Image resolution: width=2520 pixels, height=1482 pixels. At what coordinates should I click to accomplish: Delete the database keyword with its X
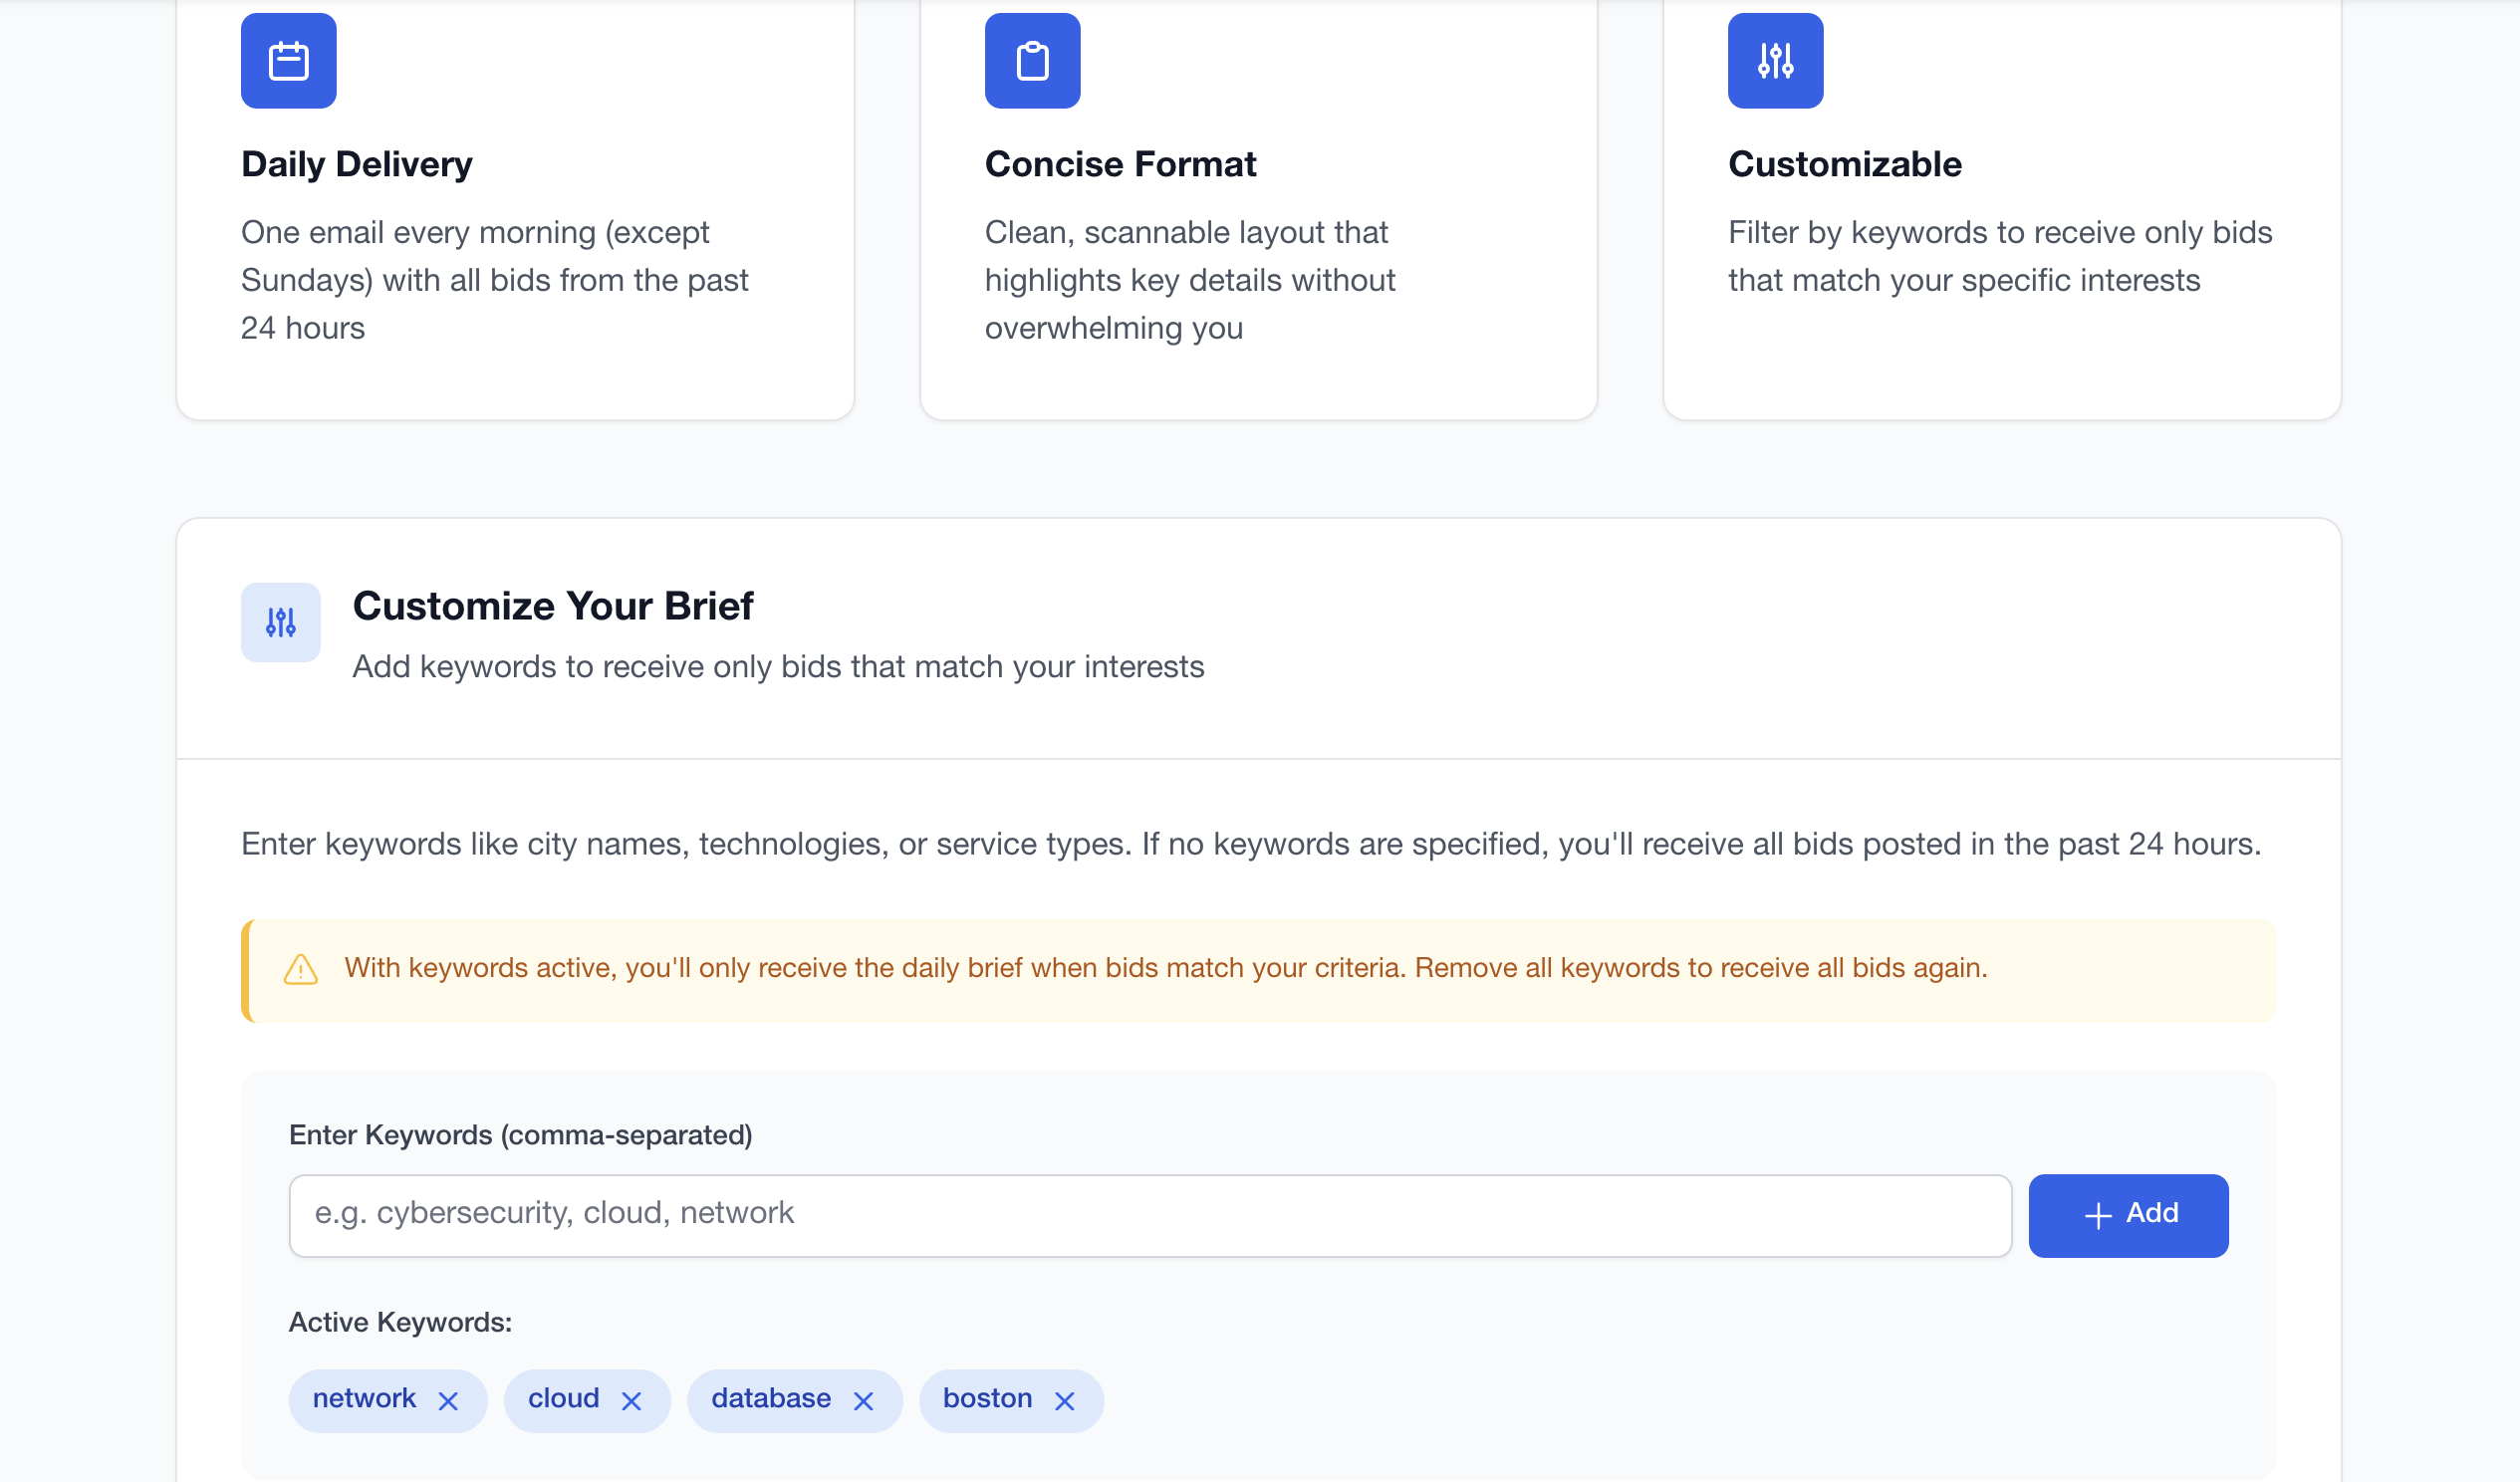point(863,1401)
